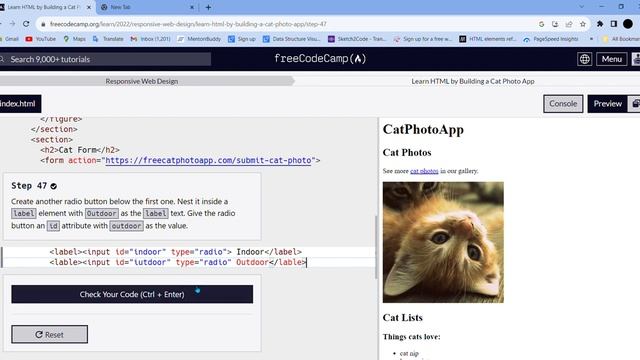Click the Step 47 completed checkmark icon
The image size is (640, 360).
point(53,186)
